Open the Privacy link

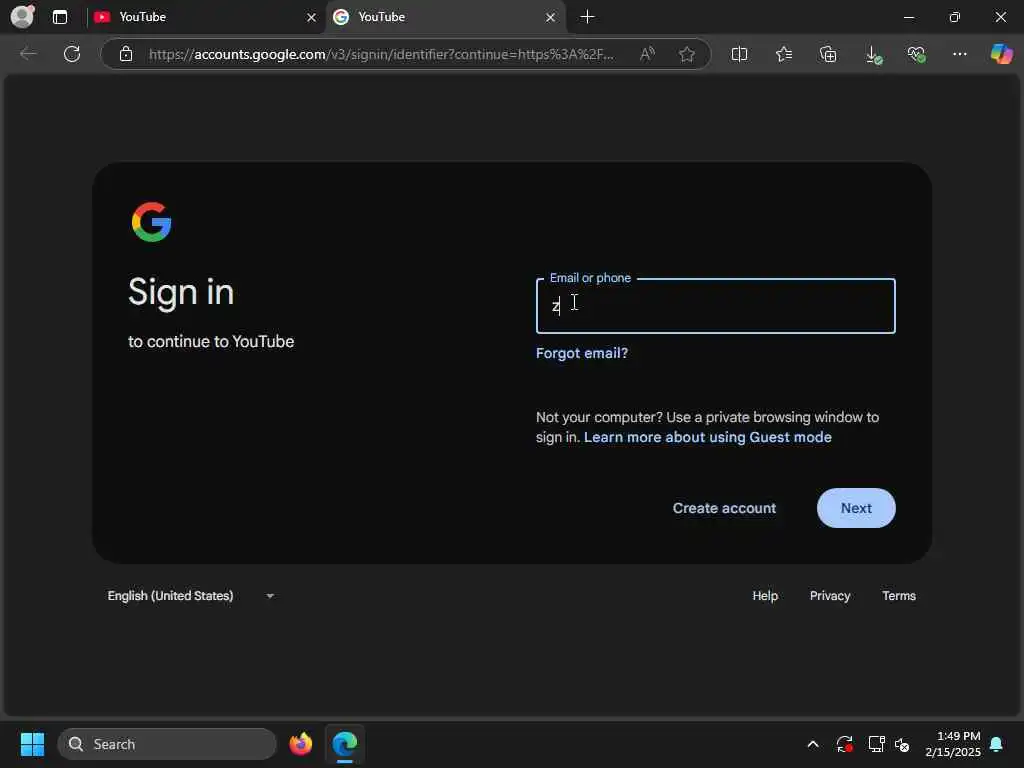tap(829, 596)
